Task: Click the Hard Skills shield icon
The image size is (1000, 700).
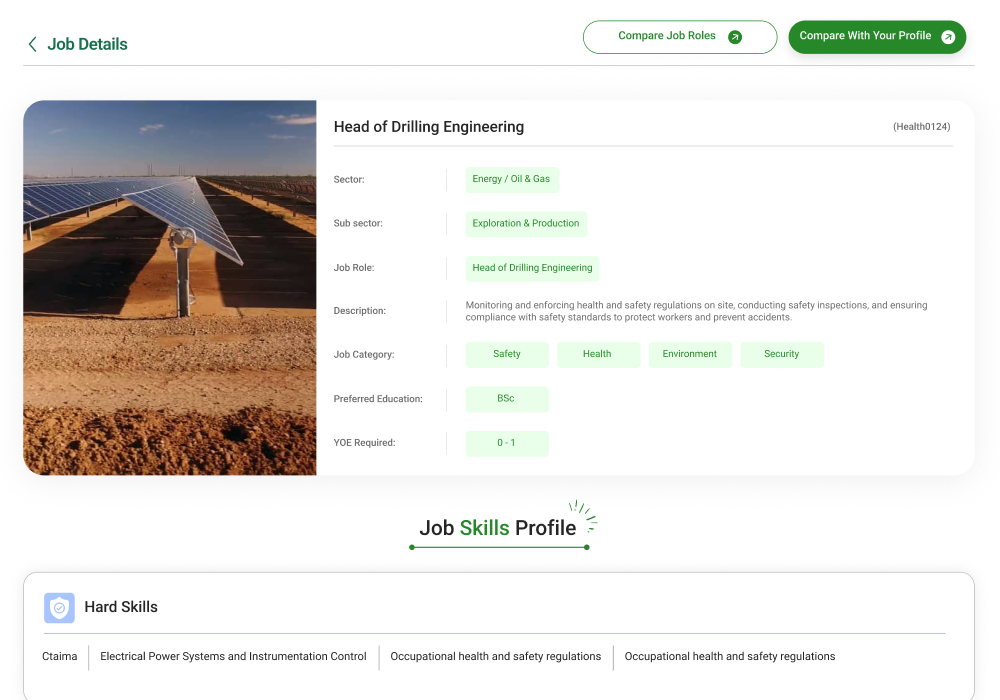Action: coord(59,607)
